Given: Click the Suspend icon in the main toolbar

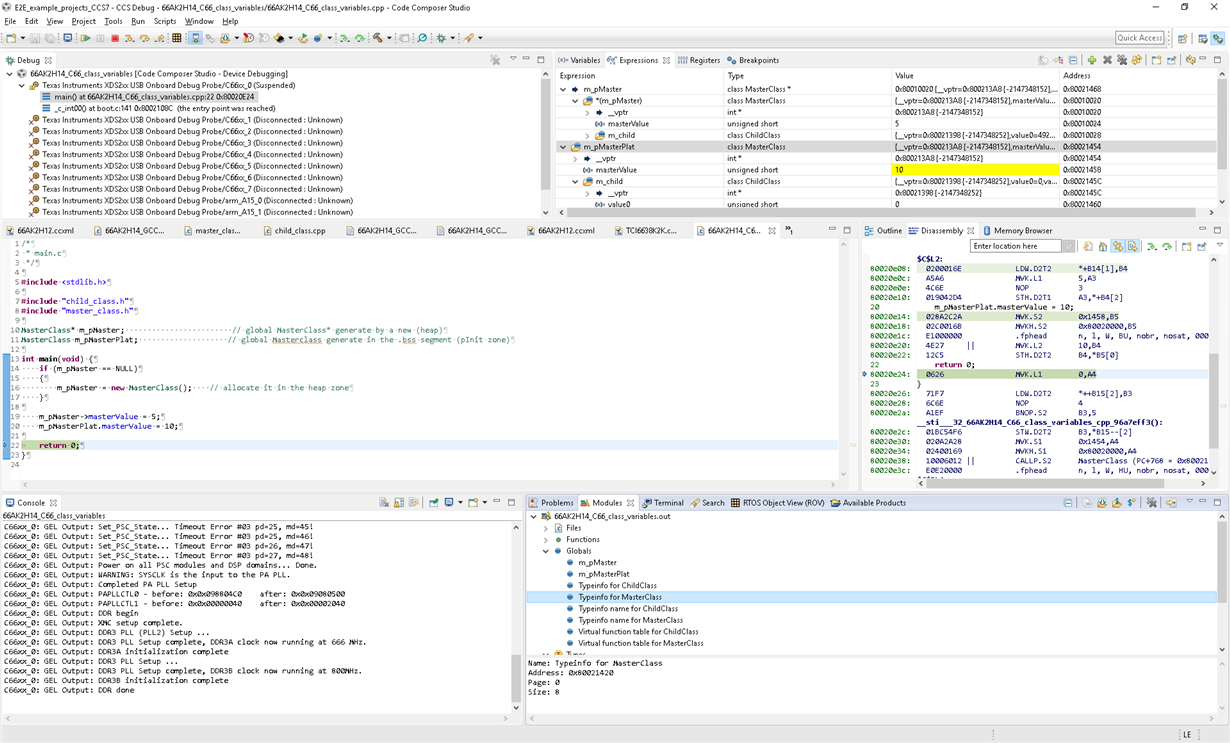Looking at the screenshot, I should coord(100,38).
